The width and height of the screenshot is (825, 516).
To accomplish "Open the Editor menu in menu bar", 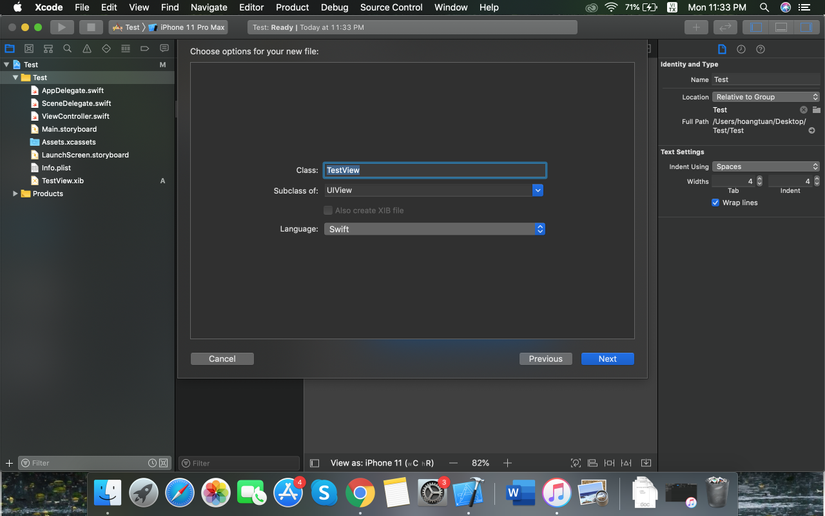I will coord(251,7).
